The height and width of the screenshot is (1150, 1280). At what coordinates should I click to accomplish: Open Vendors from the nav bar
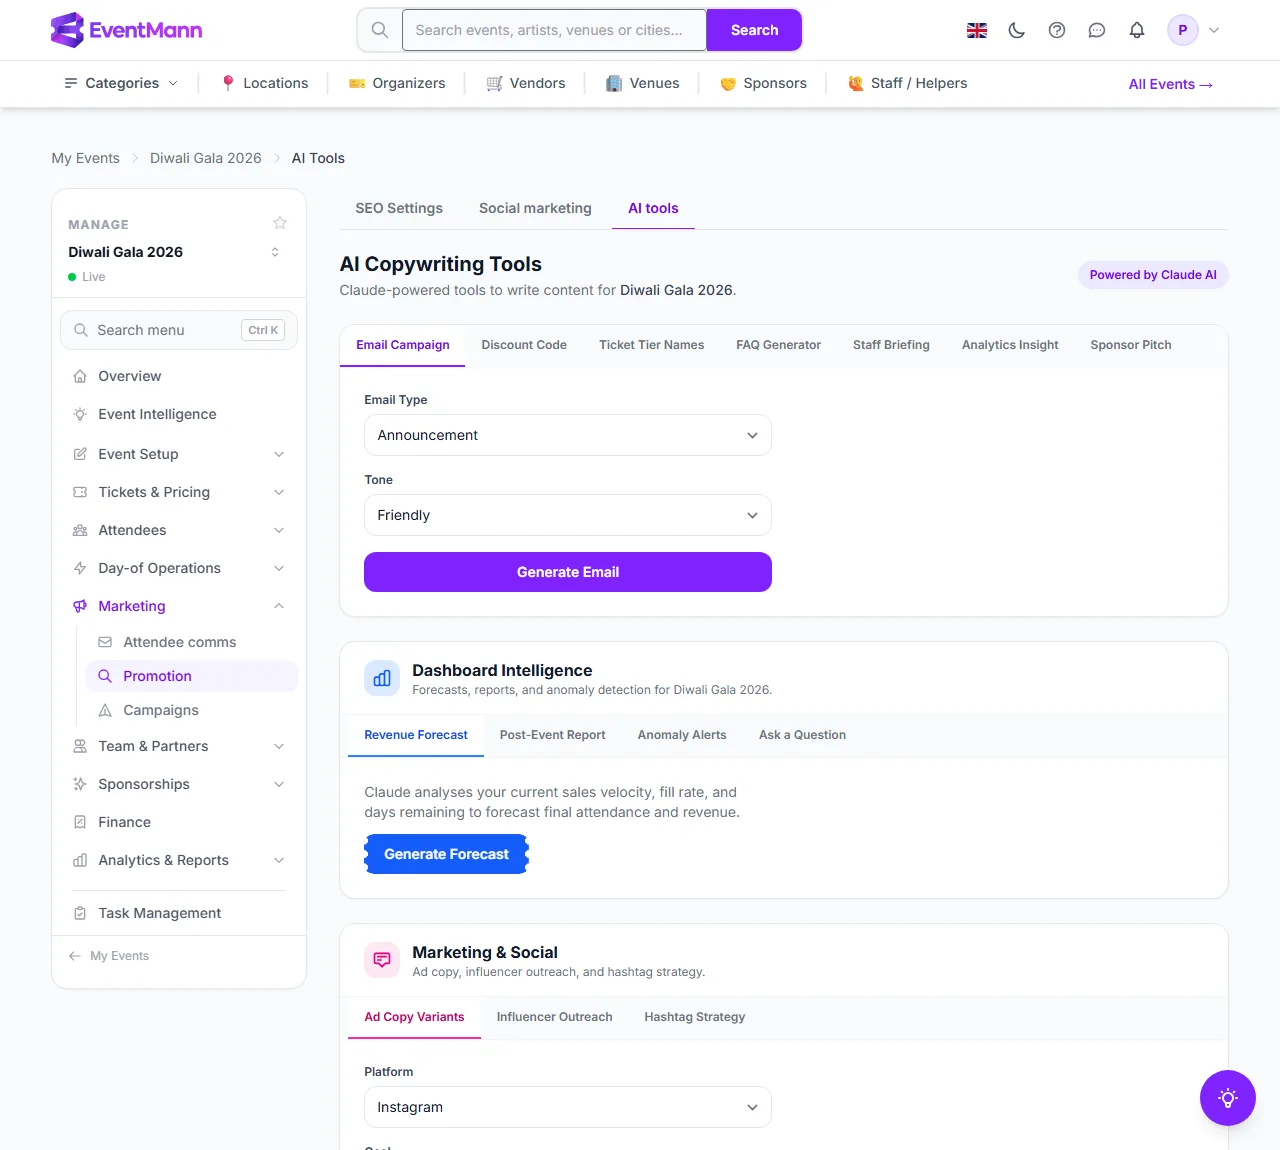[526, 83]
